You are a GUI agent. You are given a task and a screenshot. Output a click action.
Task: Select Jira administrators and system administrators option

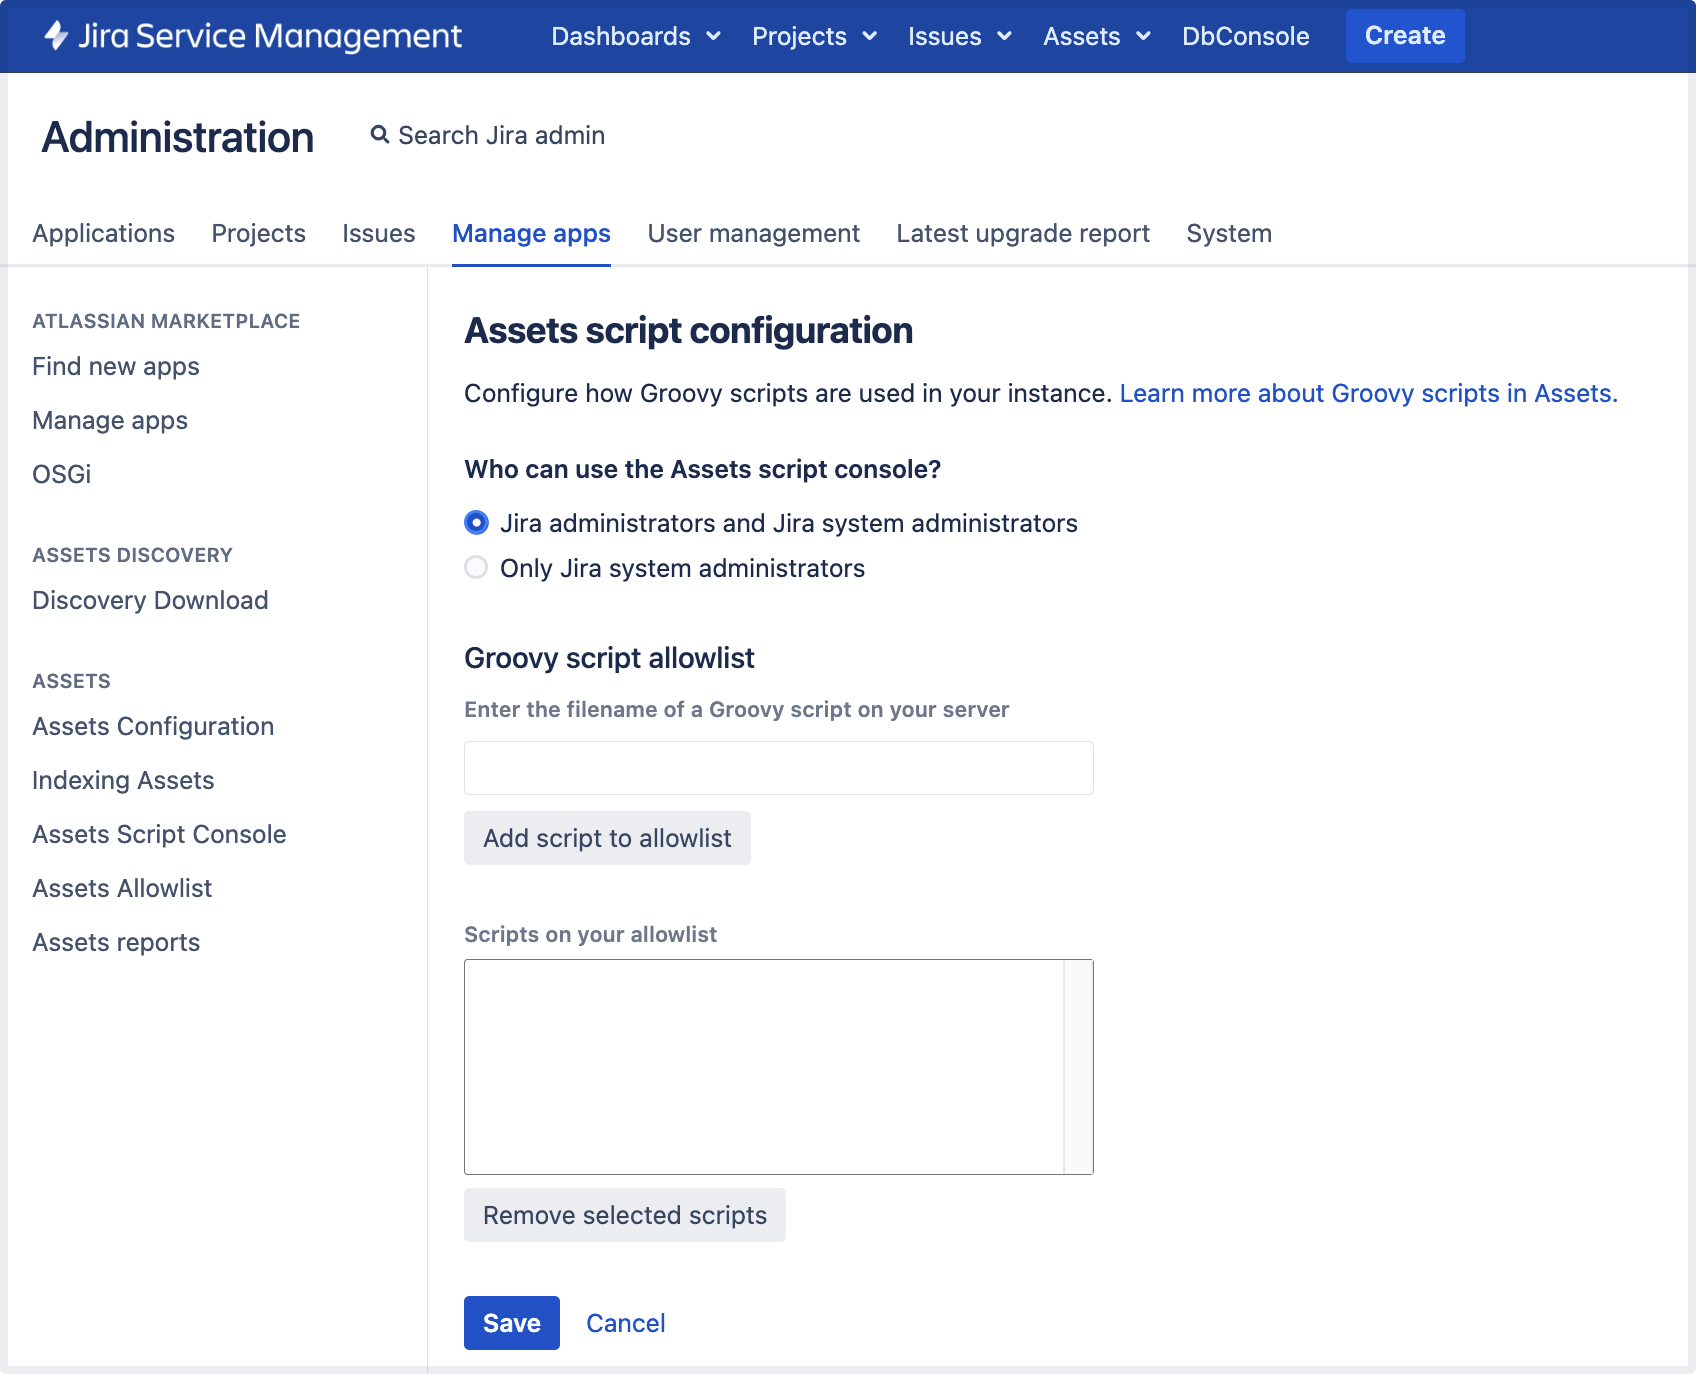click(x=476, y=522)
